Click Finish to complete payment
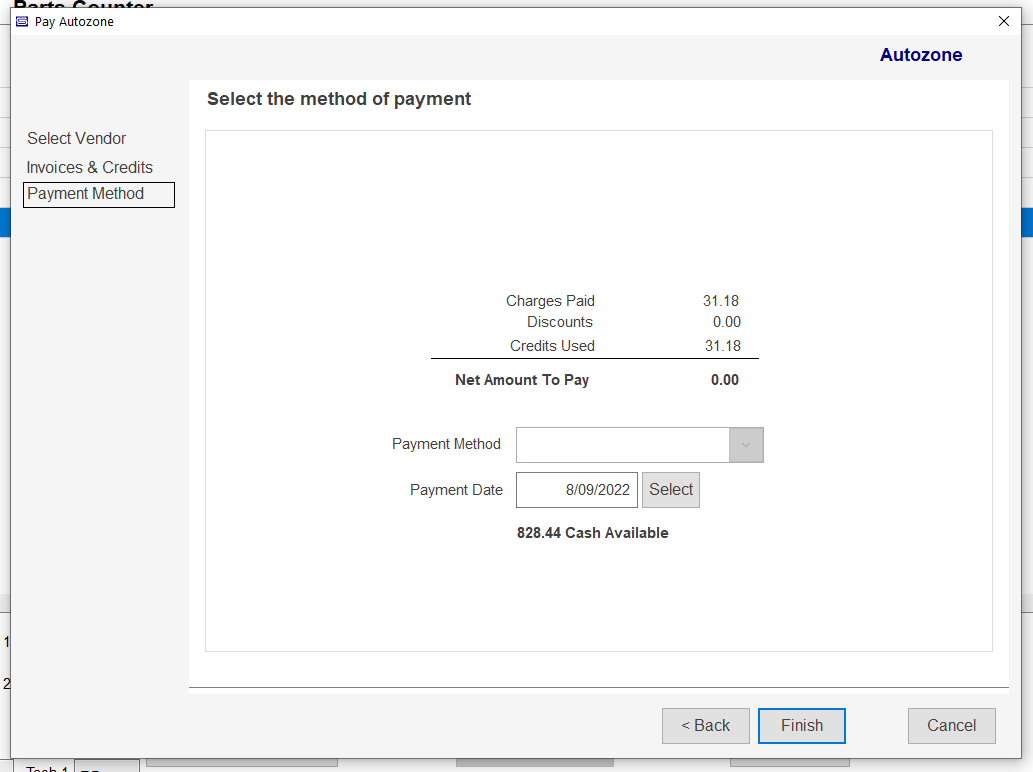The image size is (1033, 772). click(x=802, y=725)
